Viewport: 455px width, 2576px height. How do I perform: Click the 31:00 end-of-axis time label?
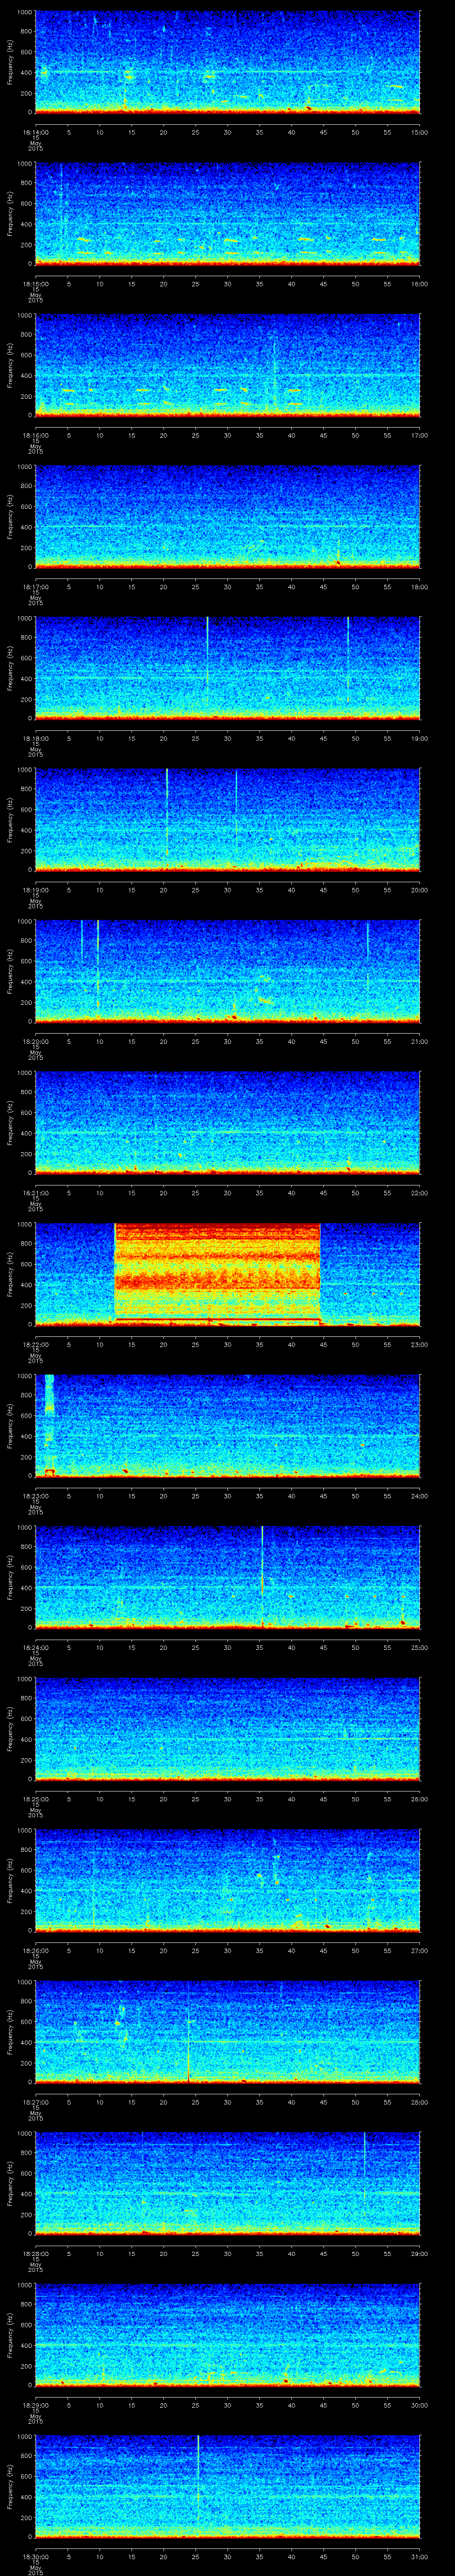[420, 2556]
